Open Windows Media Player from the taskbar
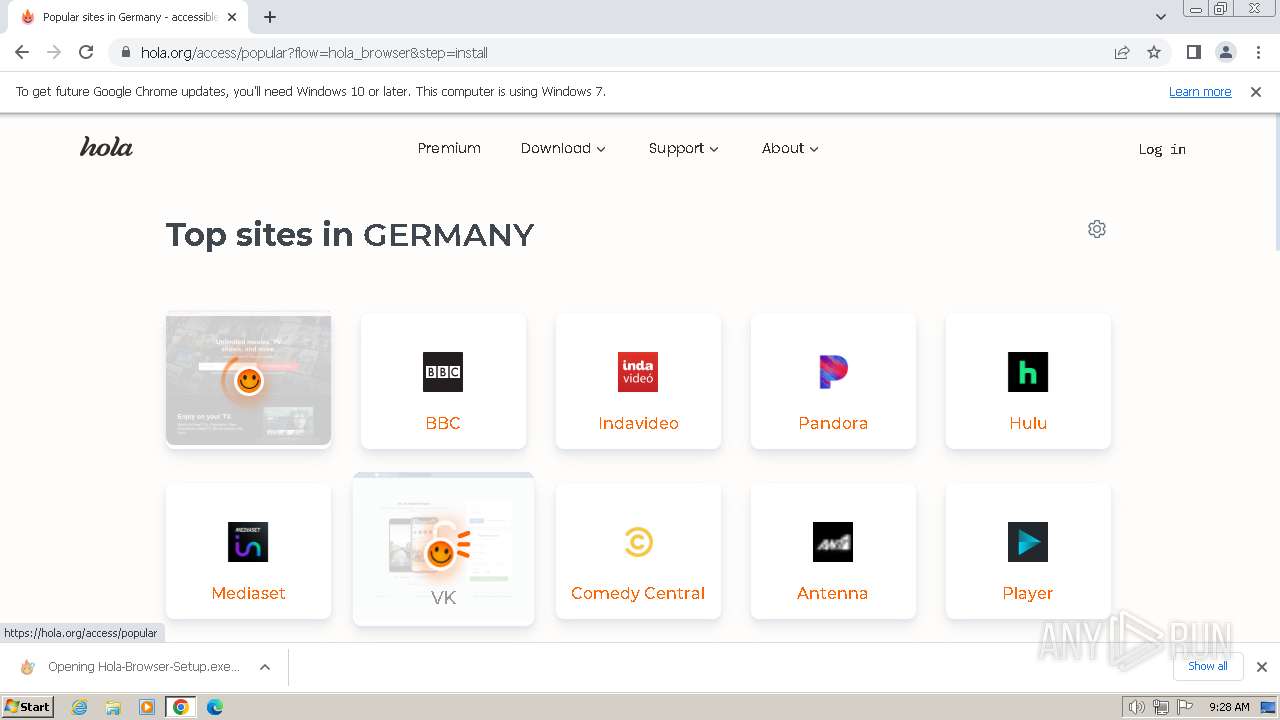Screen dimensions: 1280x720 pos(147,707)
